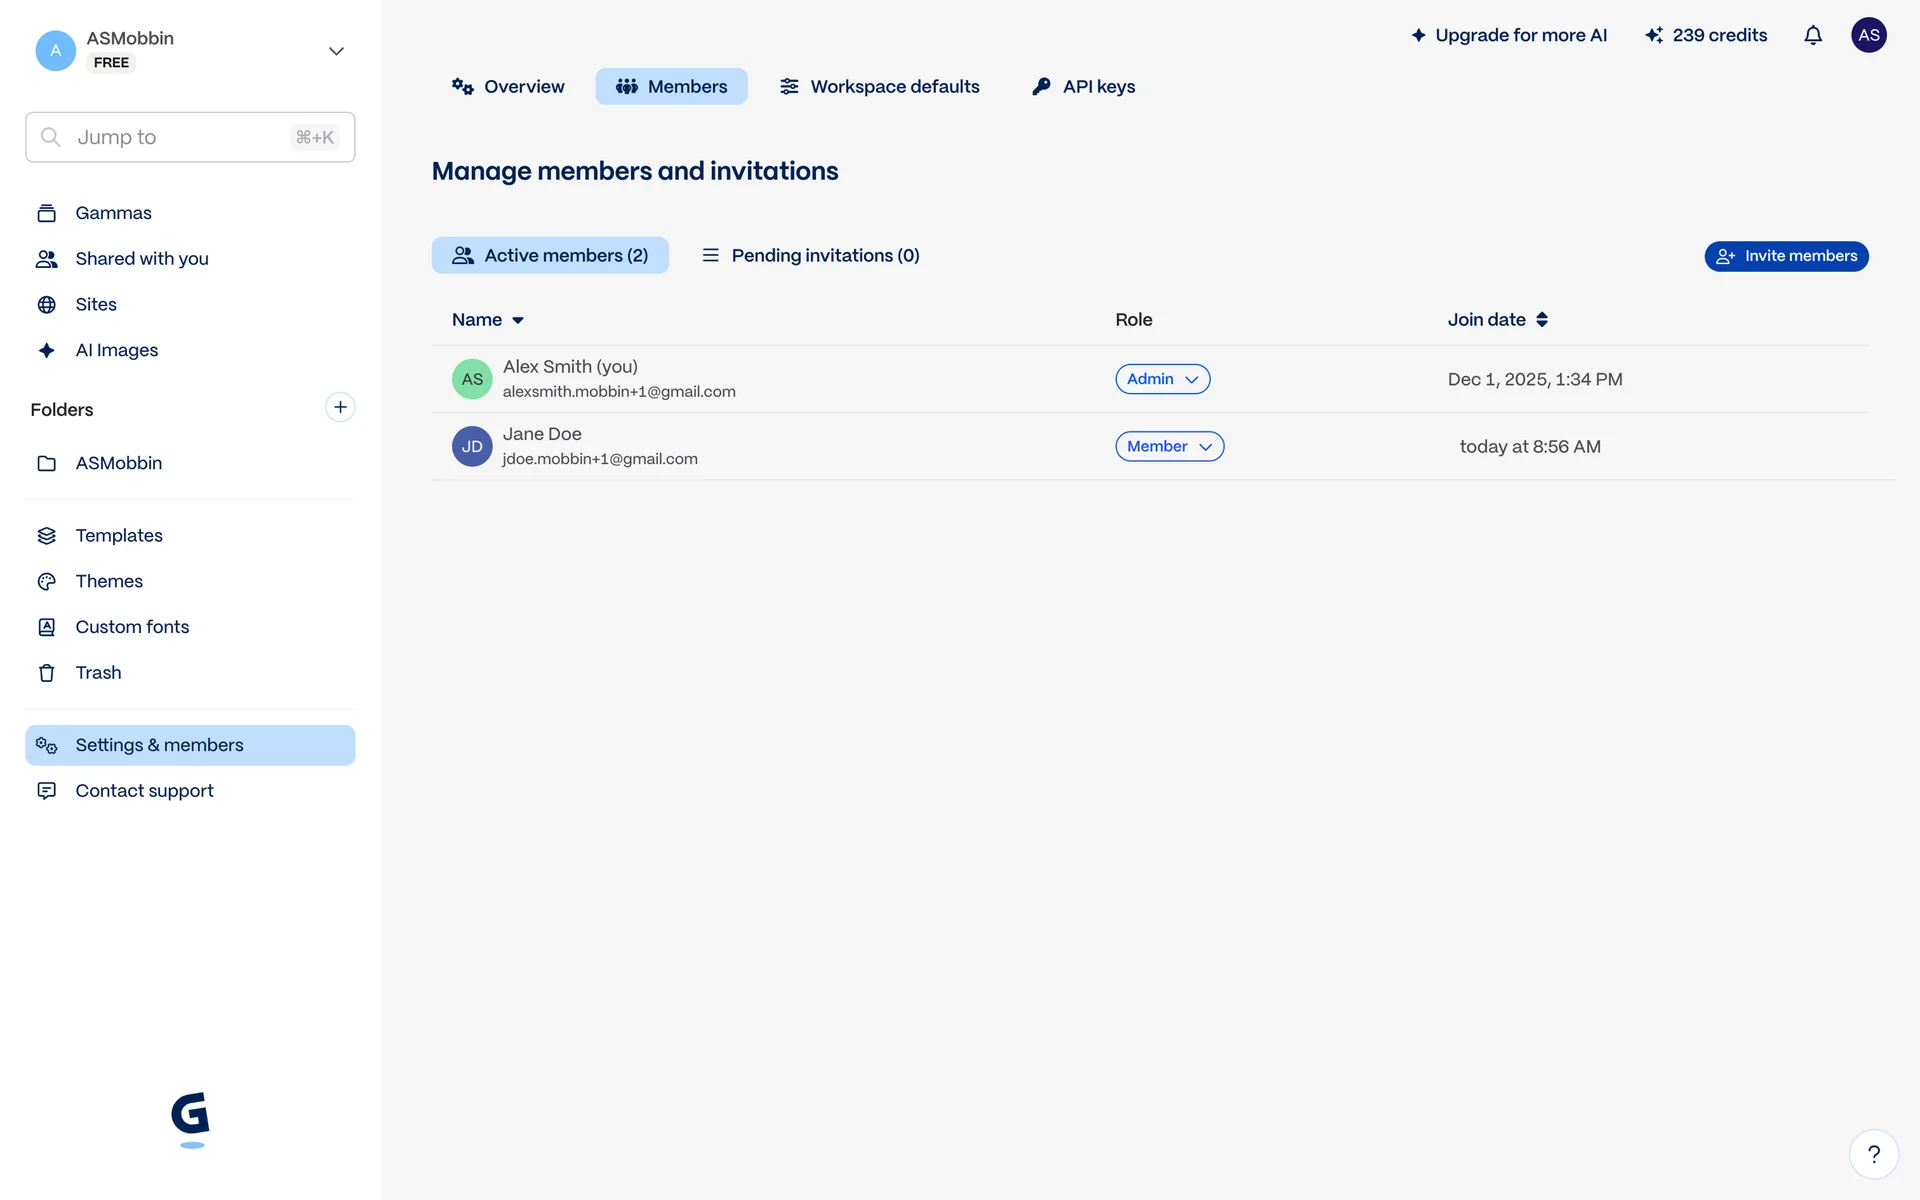Image resolution: width=1920 pixels, height=1200 pixels.
Task: Open the help question mark button
Action: tap(1873, 1154)
